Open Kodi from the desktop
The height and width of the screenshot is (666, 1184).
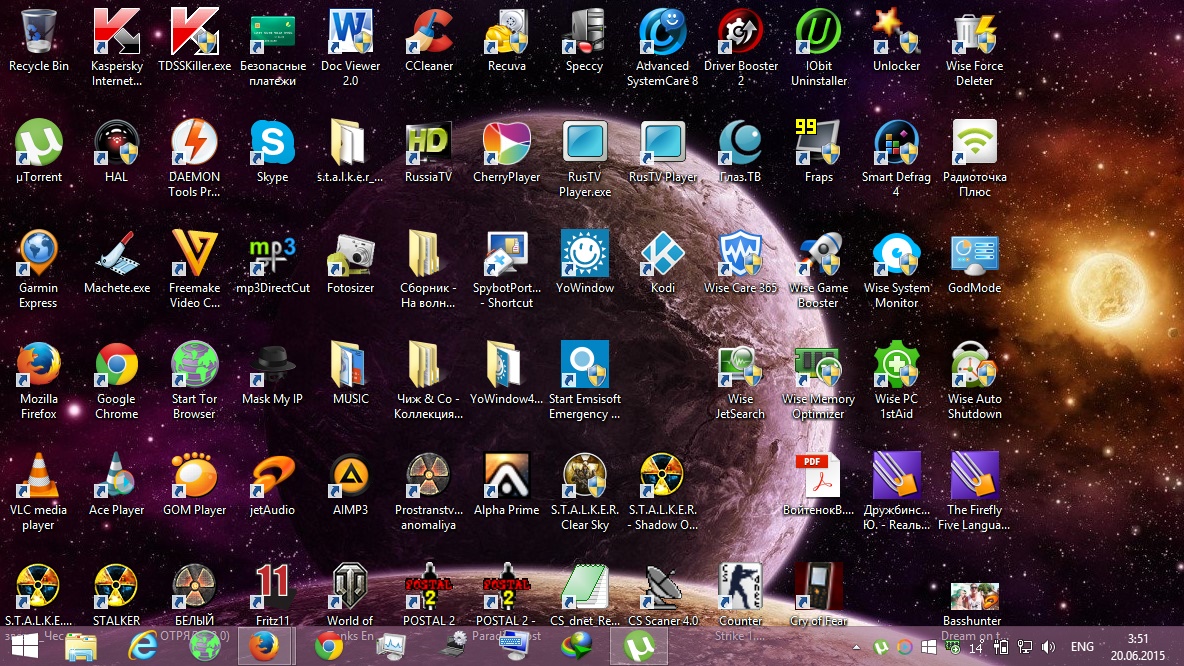[x=662, y=254]
